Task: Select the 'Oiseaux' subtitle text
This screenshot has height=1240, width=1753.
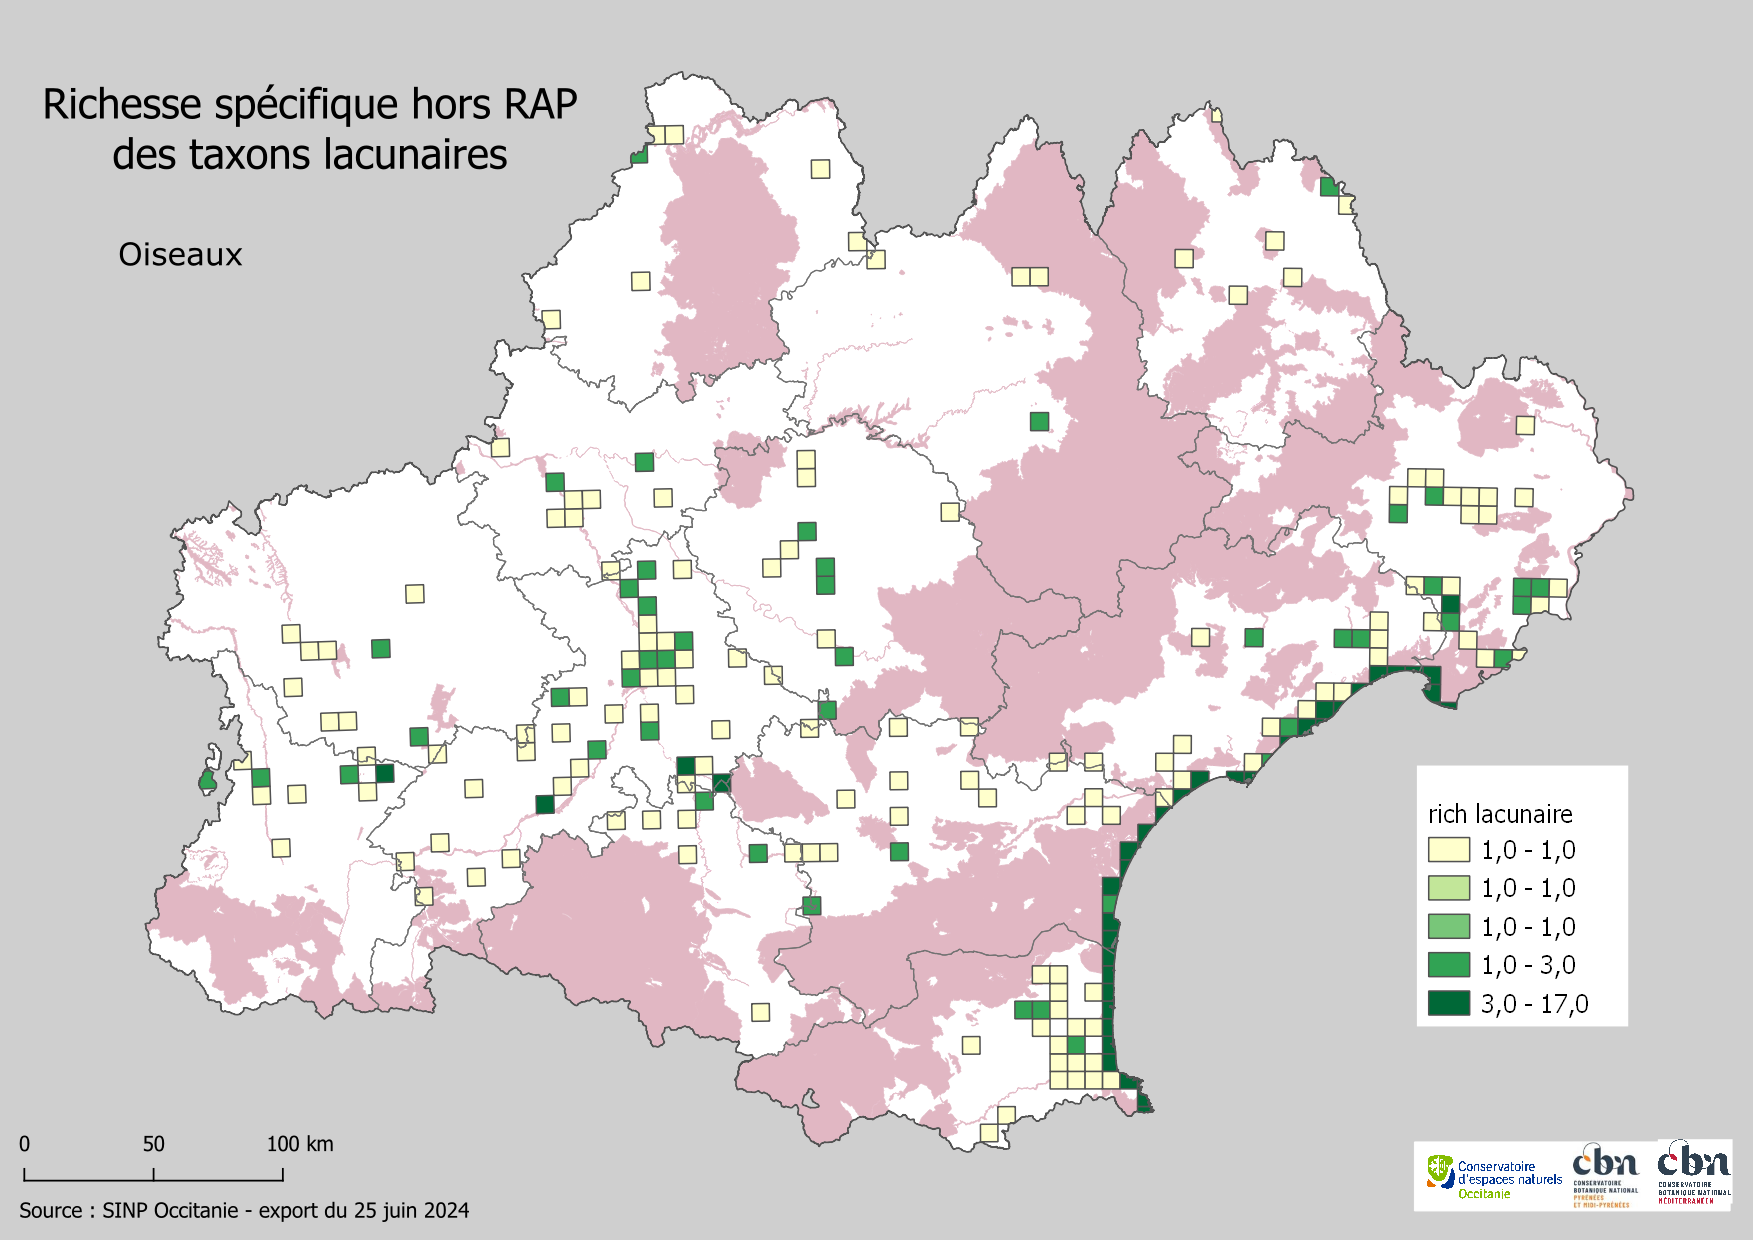Action: click(180, 255)
